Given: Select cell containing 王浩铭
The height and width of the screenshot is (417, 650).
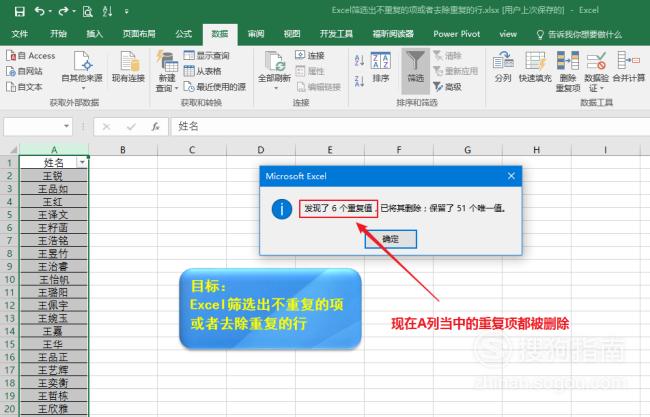Looking at the screenshot, I should pyautogui.click(x=54, y=240).
